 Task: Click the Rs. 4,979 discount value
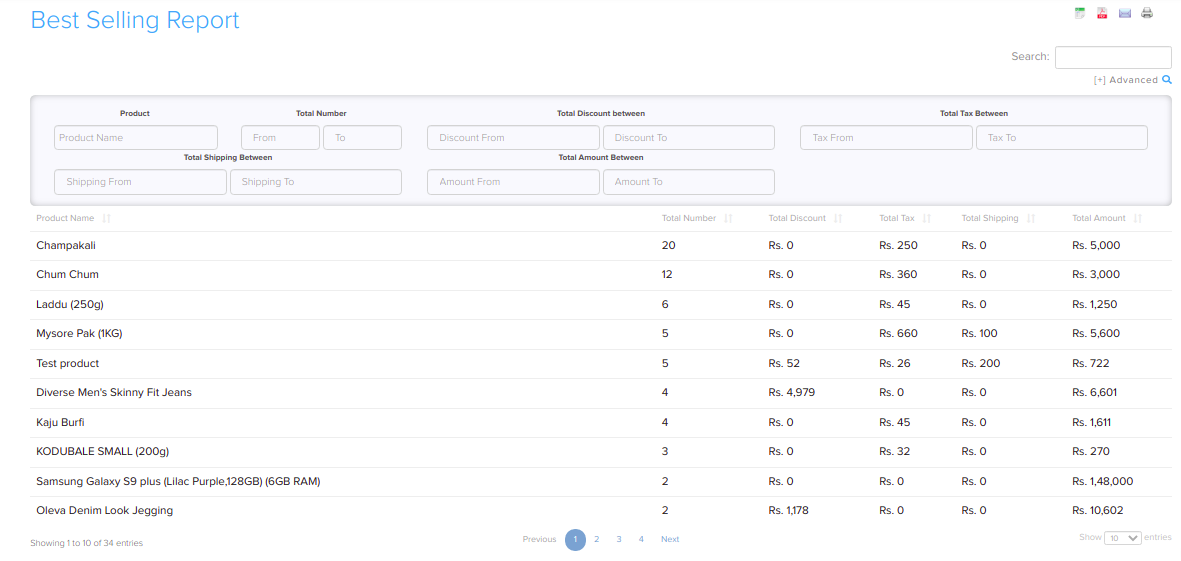tap(792, 392)
